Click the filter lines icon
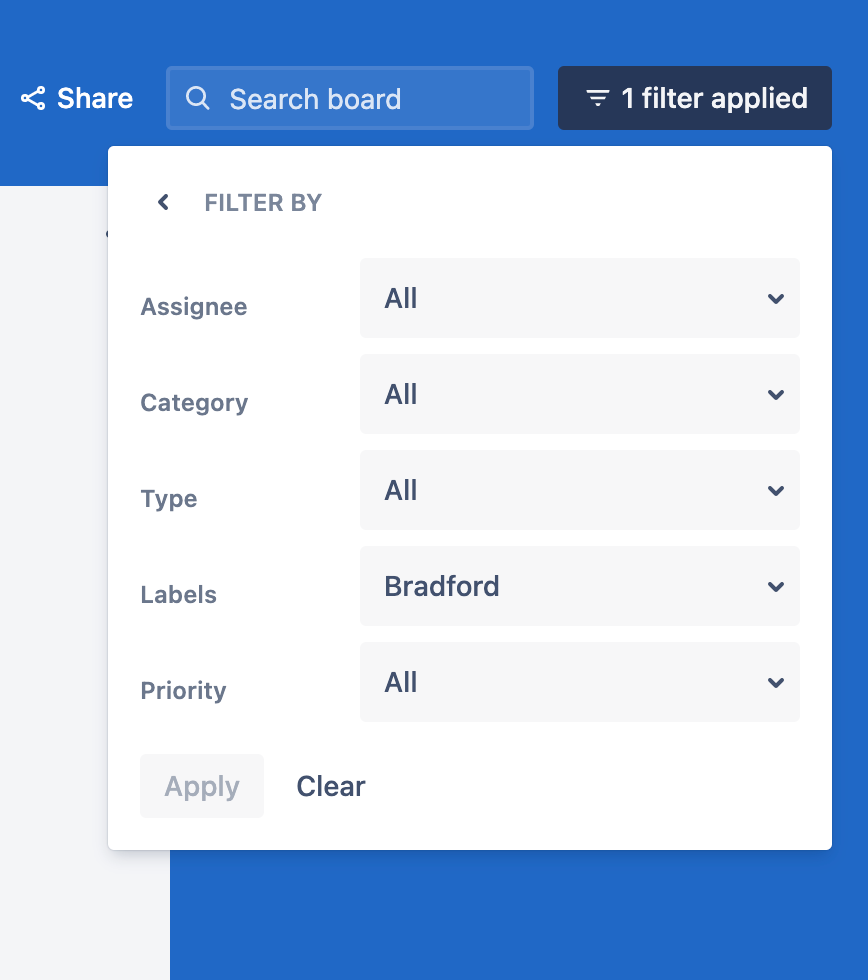 598,98
